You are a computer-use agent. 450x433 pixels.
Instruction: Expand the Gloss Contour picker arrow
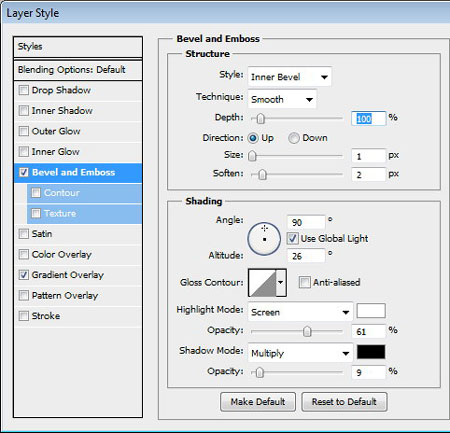[281, 283]
